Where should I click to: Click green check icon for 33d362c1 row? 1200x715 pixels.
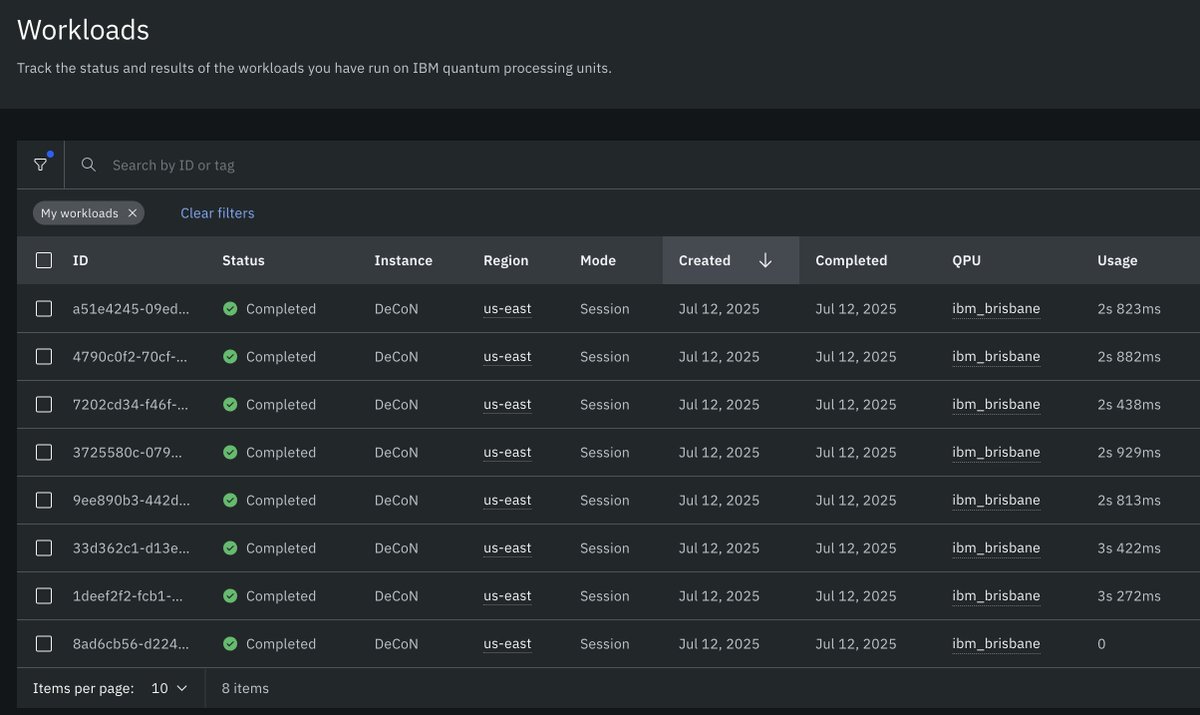[230, 549]
